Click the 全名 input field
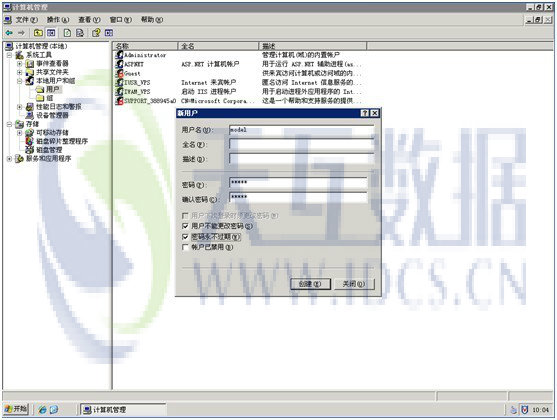The height and width of the screenshot is (420, 557). pos(301,145)
